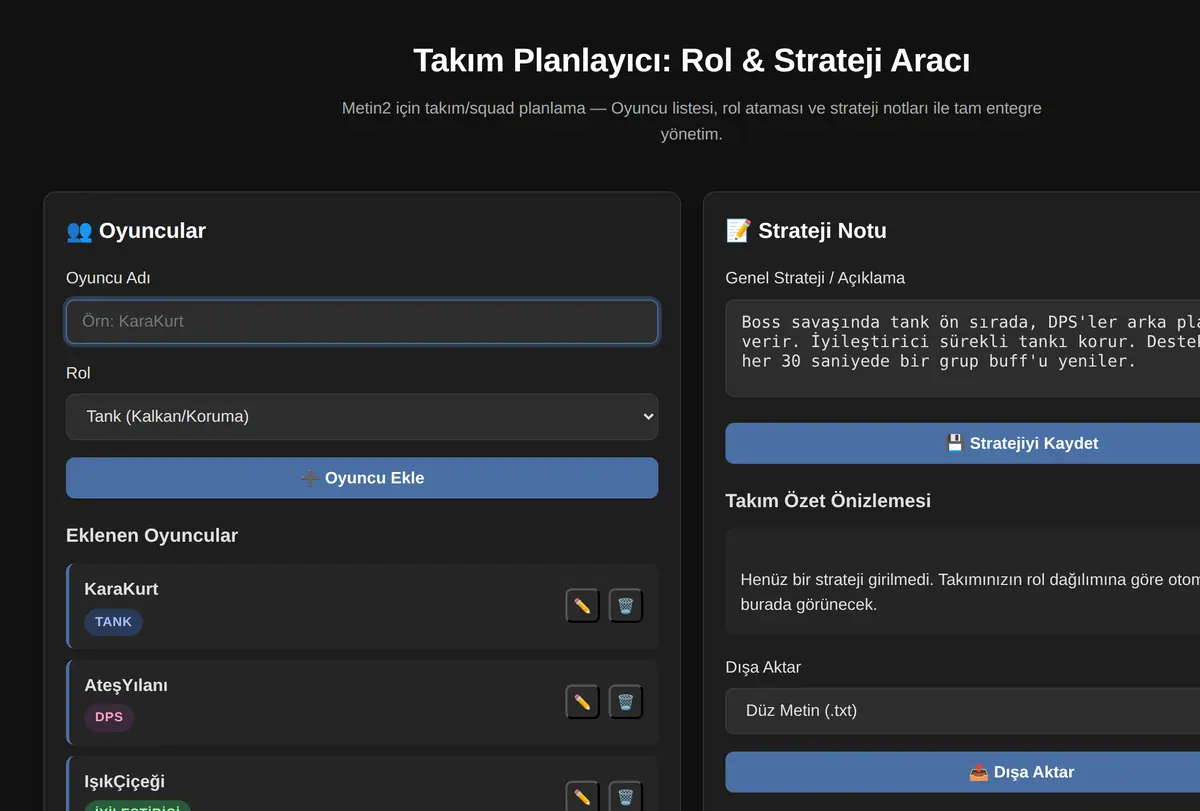Click the Oyuncular panel heading
This screenshot has width=1200, height=811.
[136, 231]
